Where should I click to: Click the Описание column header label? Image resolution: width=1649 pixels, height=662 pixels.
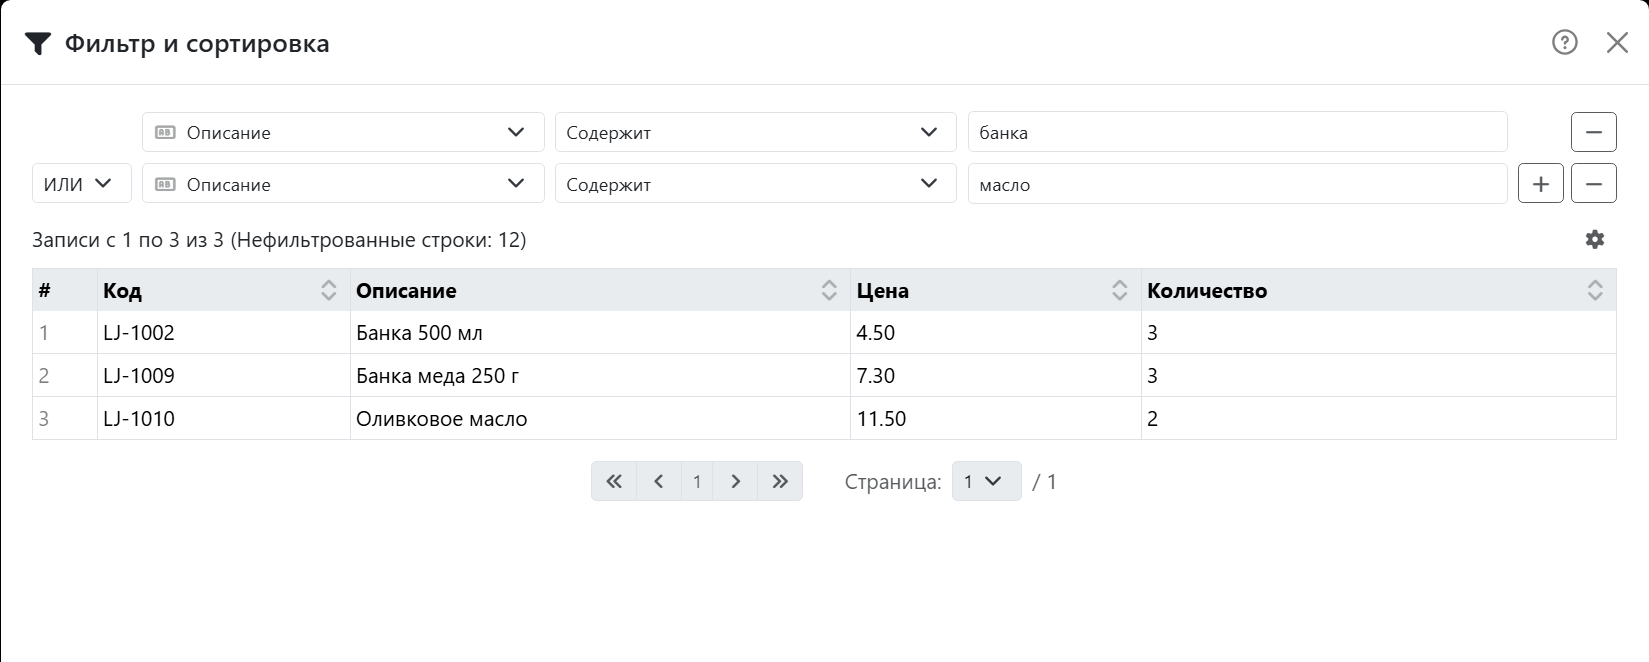(406, 290)
